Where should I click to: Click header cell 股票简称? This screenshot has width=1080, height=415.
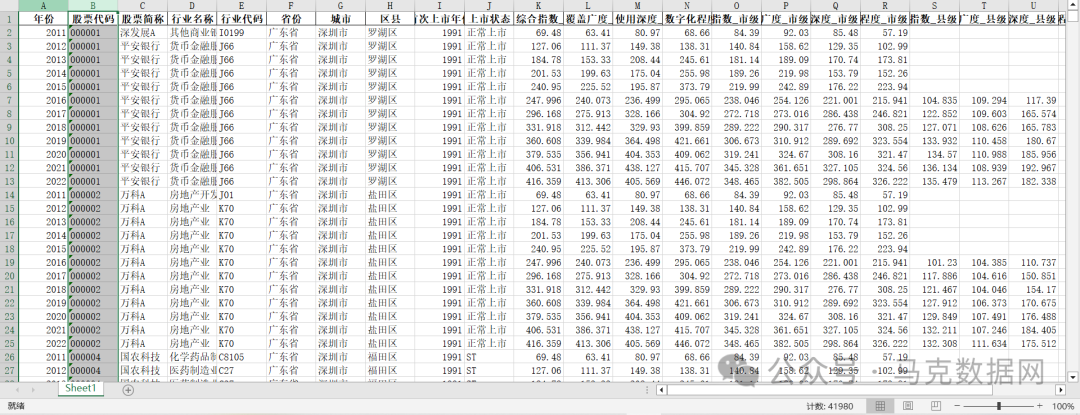[143, 18]
